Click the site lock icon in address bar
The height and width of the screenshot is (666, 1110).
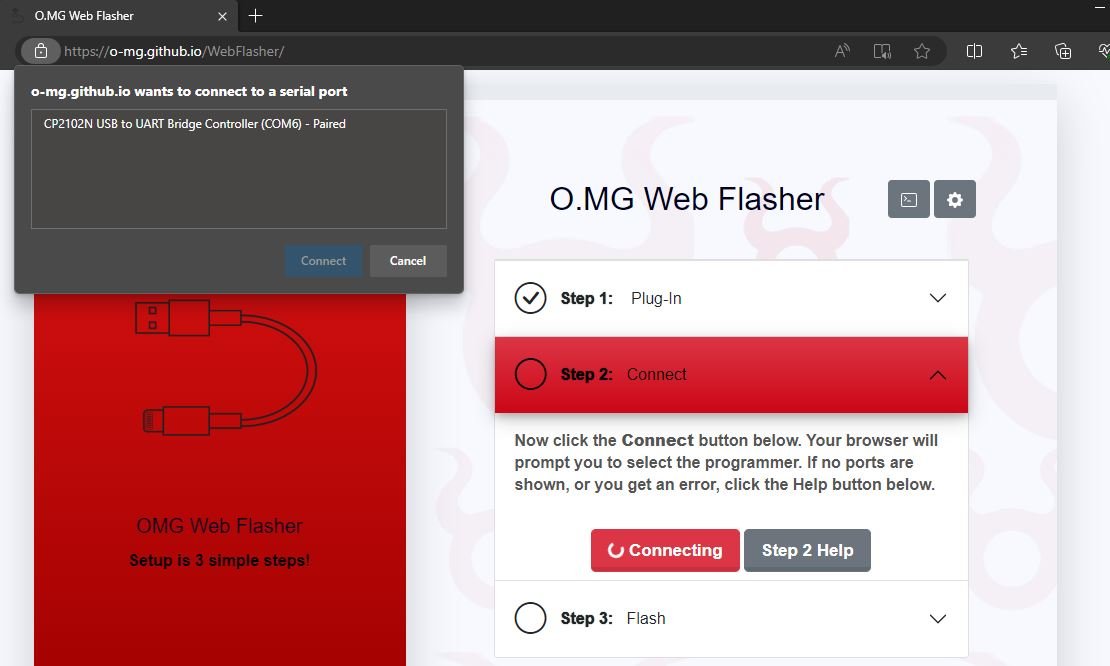point(41,51)
